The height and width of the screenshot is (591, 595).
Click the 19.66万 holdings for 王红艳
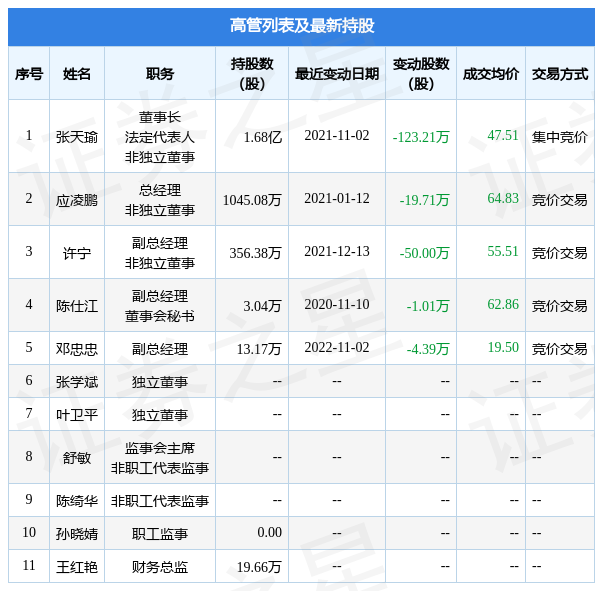259,567
